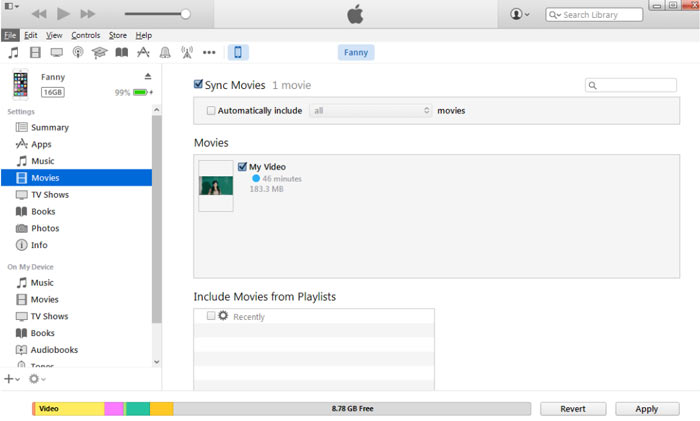The image size is (700, 421).
Task: Open the Help menu
Action: pyautogui.click(x=144, y=35)
